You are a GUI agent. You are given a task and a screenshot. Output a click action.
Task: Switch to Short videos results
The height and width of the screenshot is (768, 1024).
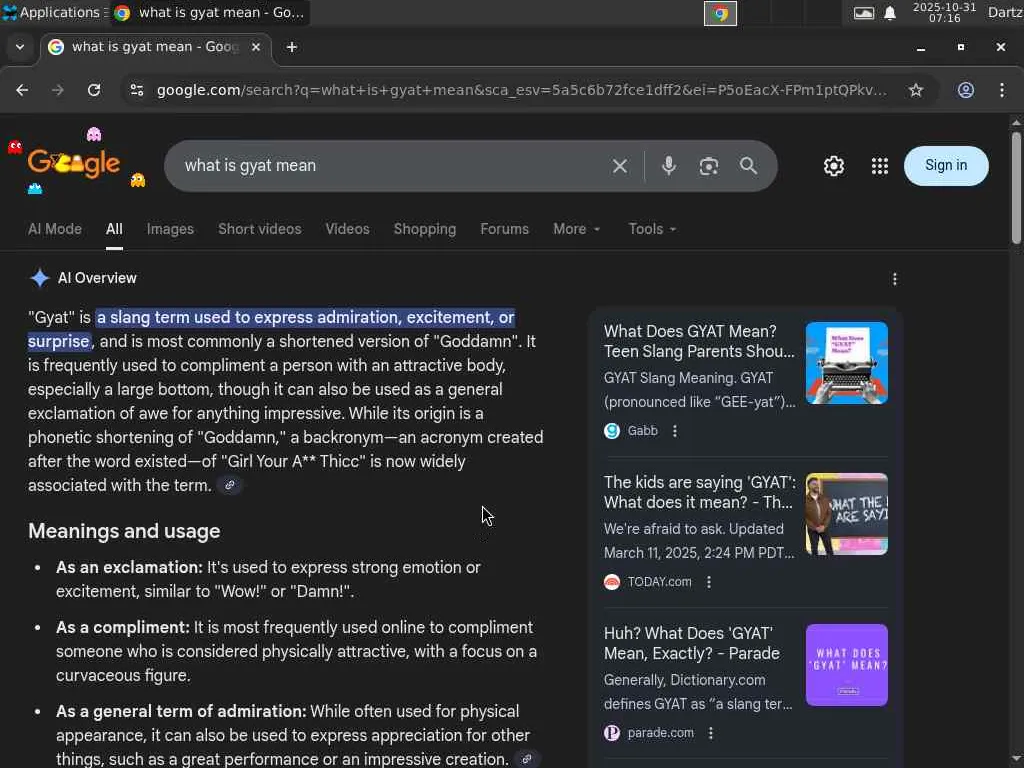(x=260, y=229)
